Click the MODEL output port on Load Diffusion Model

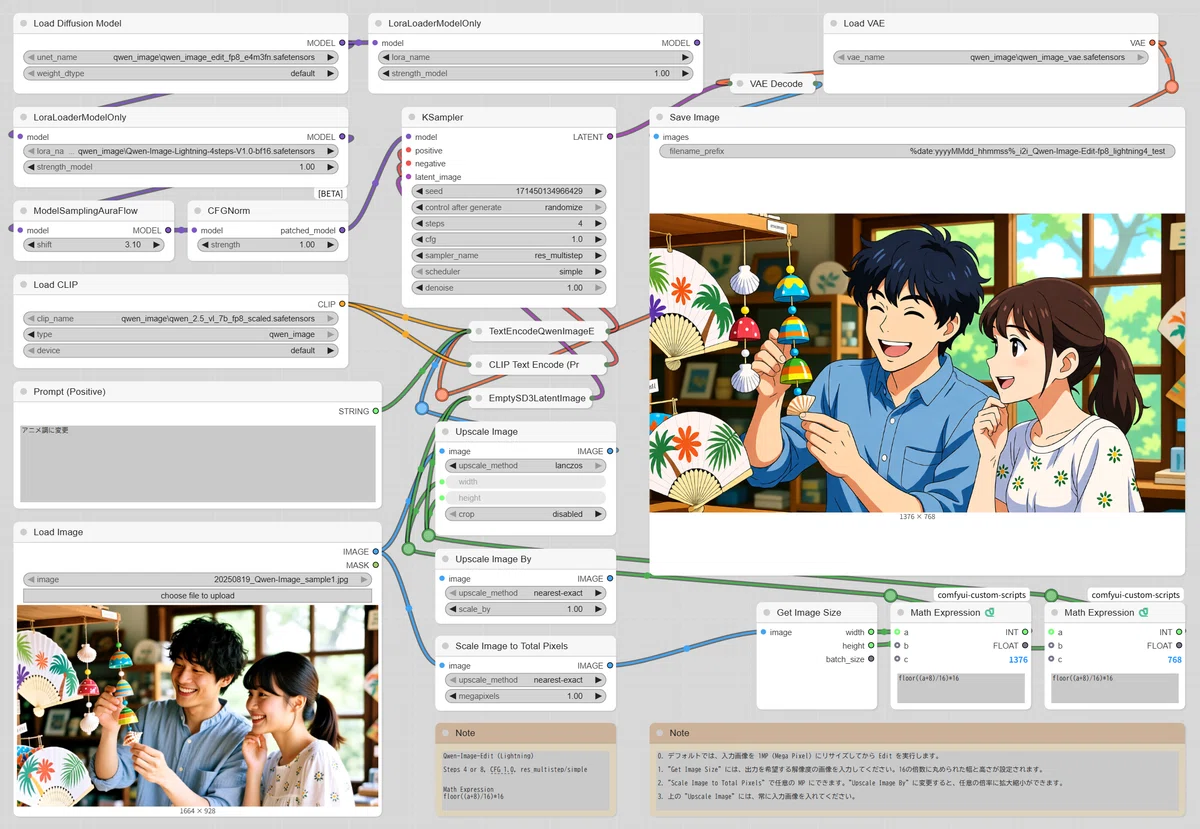click(342, 43)
